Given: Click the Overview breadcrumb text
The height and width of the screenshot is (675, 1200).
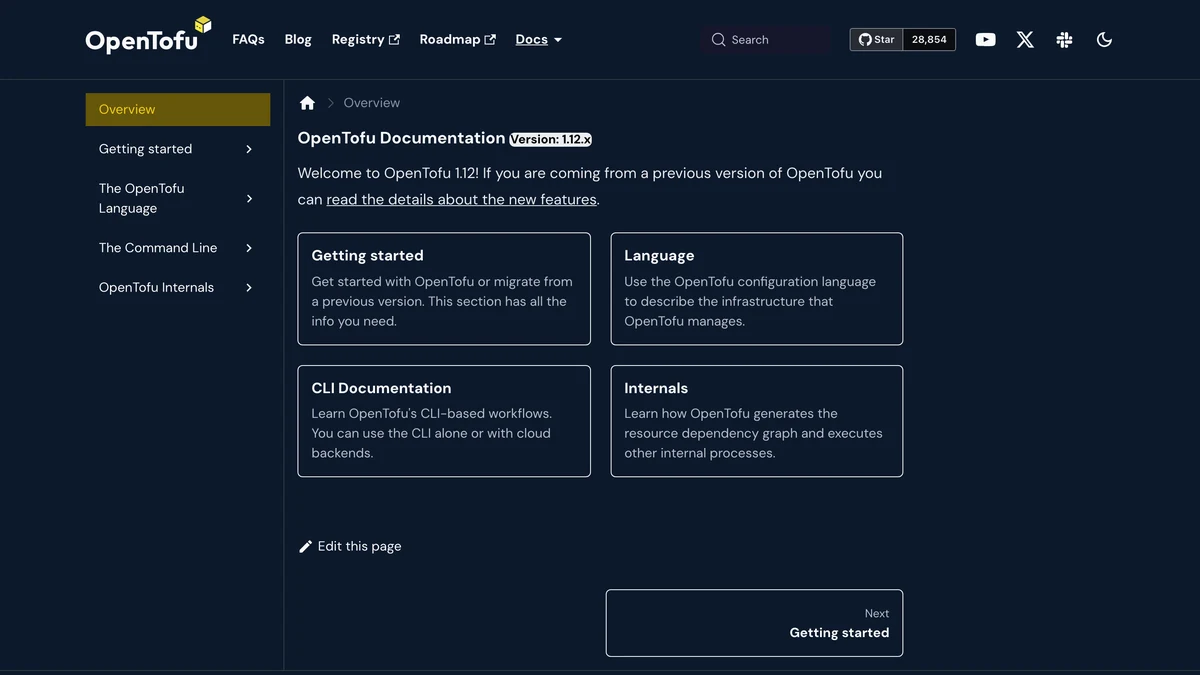Looking at the screenshot, I should pos(372,103).
